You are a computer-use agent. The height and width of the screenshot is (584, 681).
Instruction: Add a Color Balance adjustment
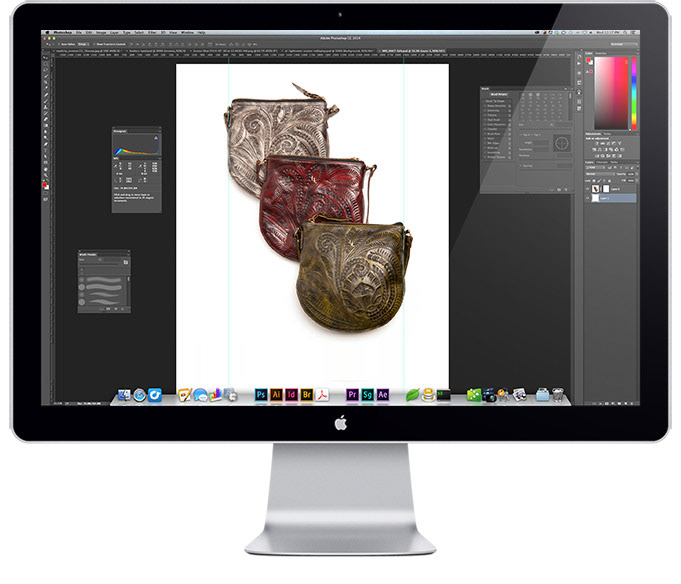click(x=600, y=150)
